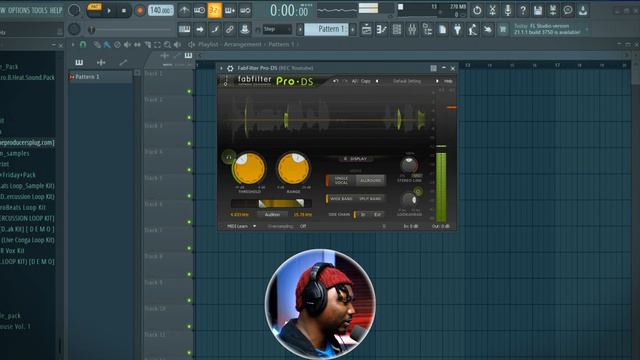Toggle typing keyboard to piano icon
This screenshot has width=640, height=360.
184,29
